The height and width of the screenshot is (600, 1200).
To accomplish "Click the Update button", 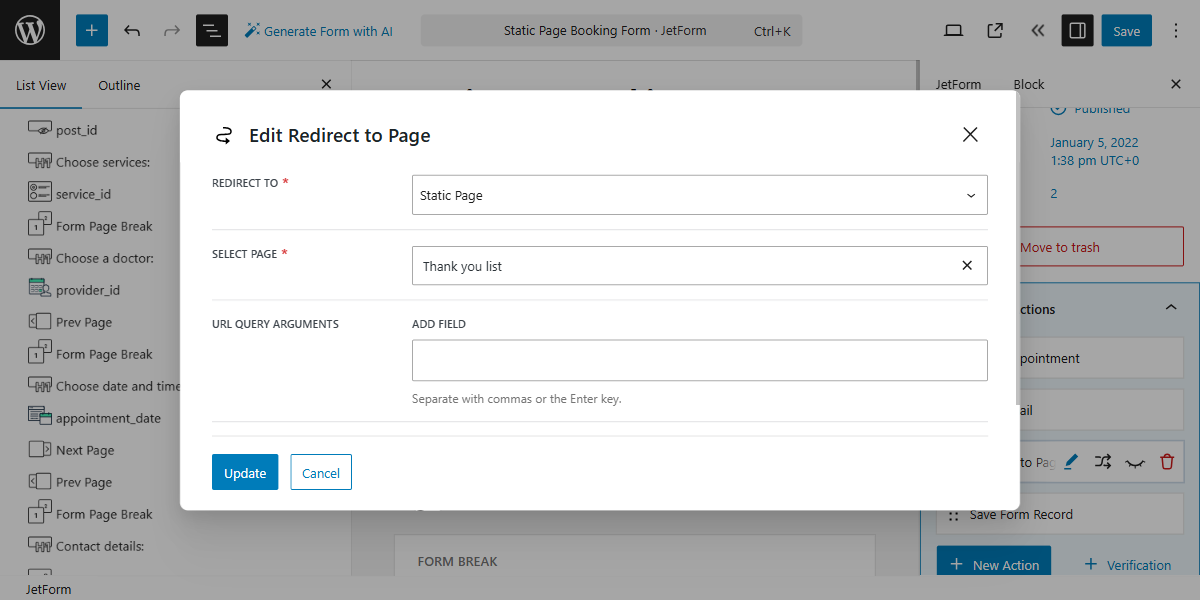I will [x=245, y=472].
